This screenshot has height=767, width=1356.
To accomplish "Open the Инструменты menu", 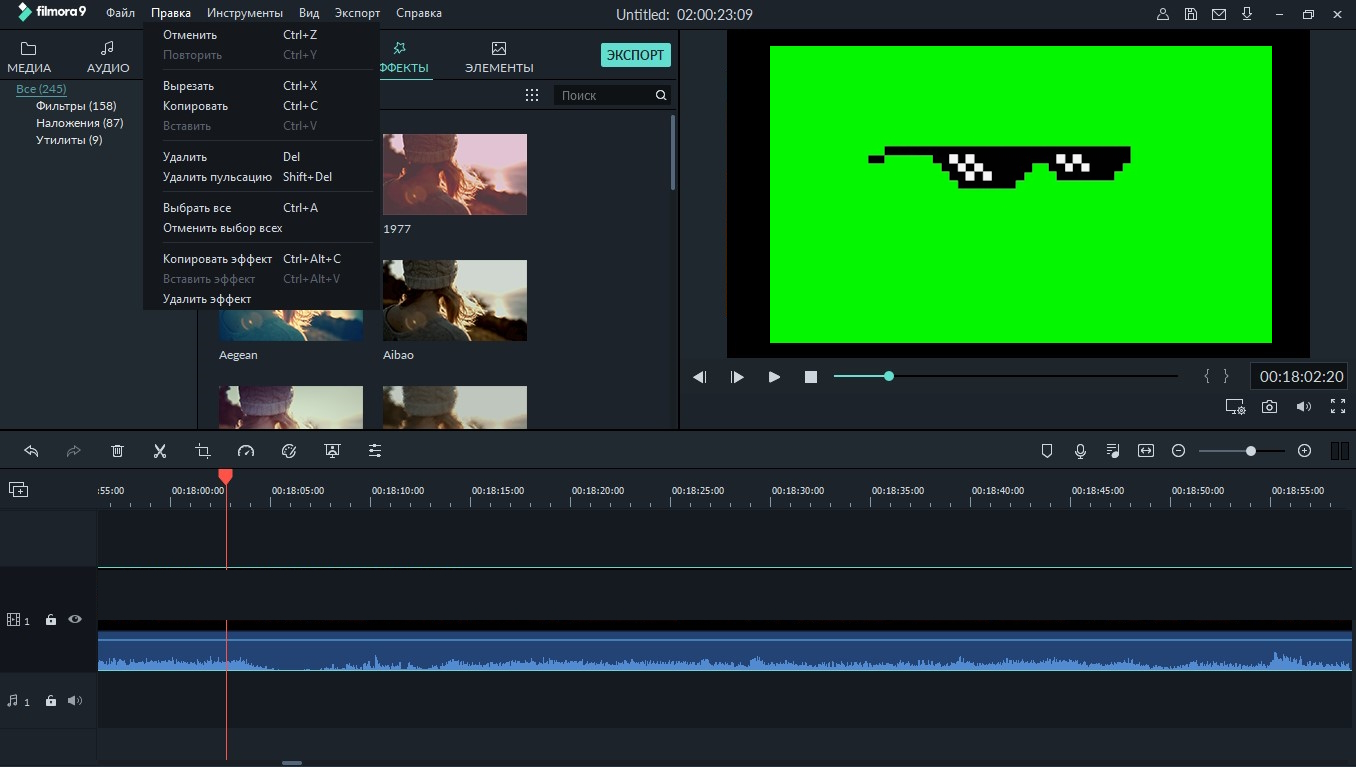I will tap(245, 13).
